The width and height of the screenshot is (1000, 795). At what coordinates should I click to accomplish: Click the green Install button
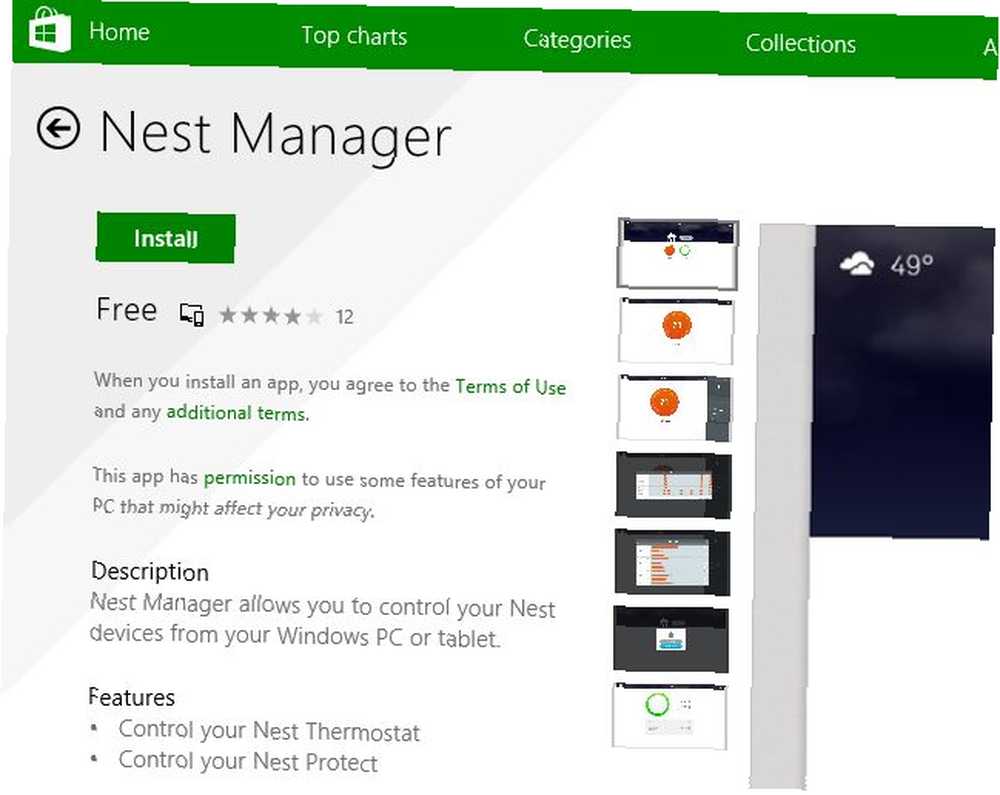coord(166,238)
